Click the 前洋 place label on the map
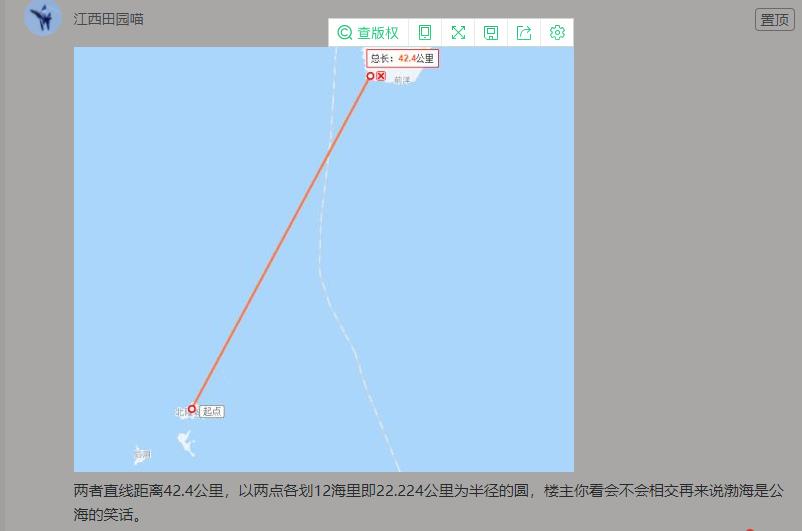 (x=402, y=80)
